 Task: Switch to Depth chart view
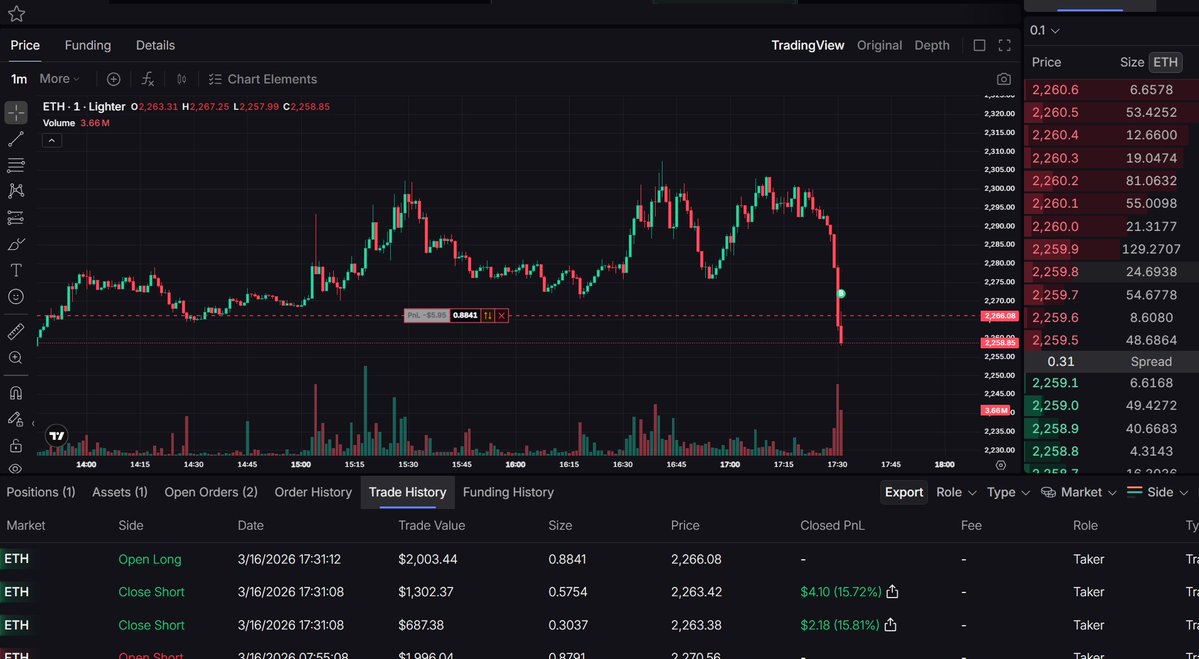coord(931,45)
